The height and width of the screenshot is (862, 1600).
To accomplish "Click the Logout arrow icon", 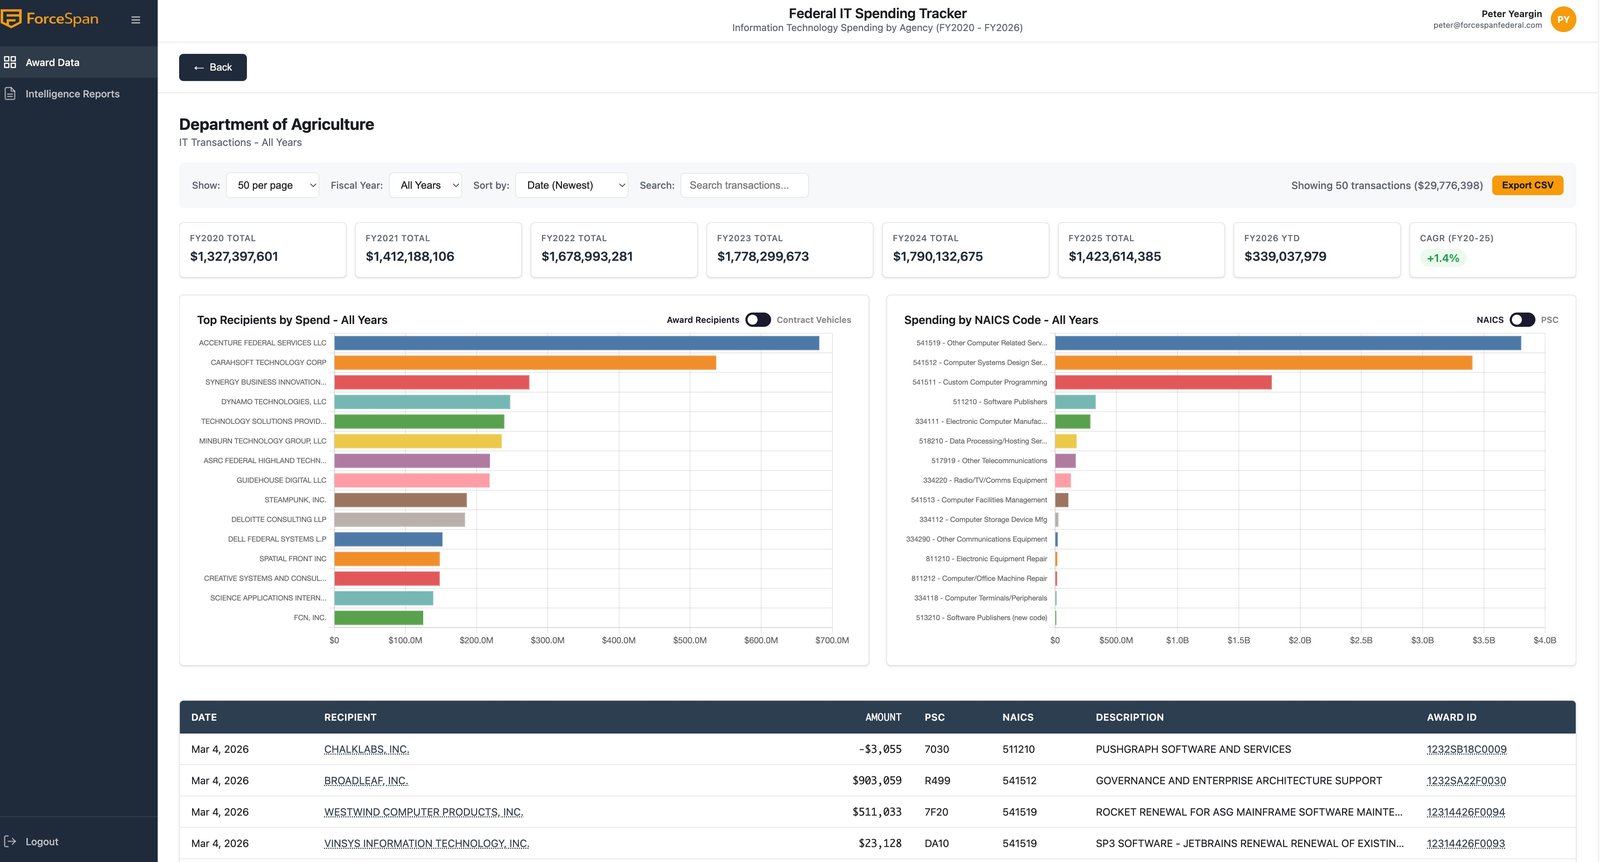I will pyautogui.click(x=10, y=842).
